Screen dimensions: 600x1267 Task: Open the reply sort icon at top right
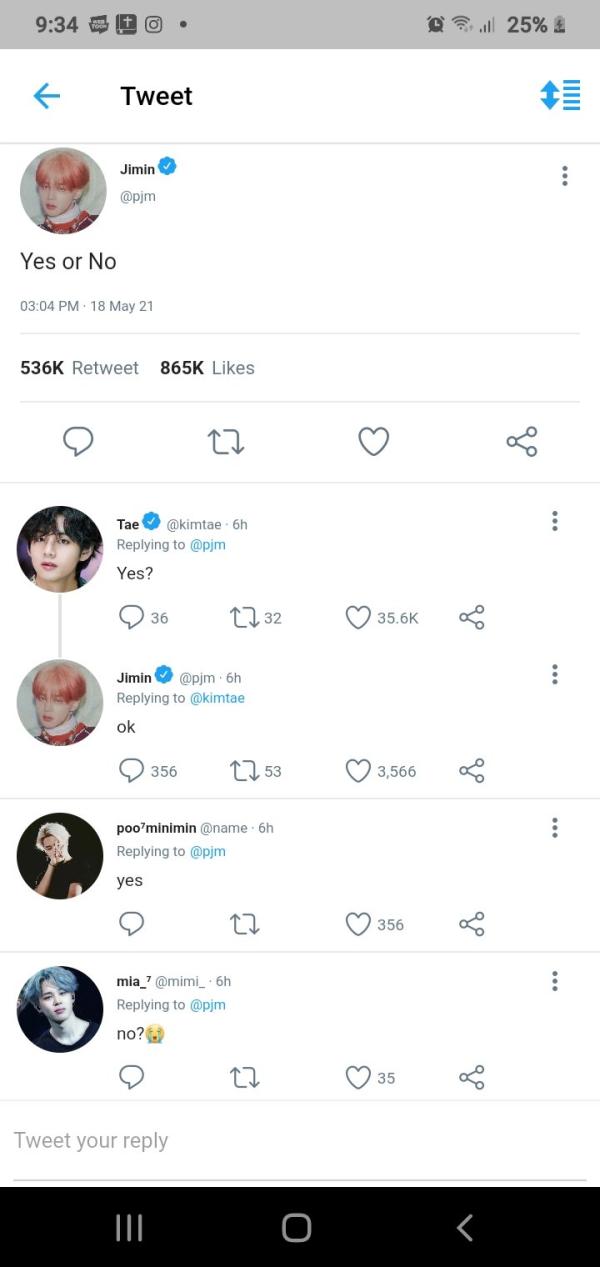560,95
